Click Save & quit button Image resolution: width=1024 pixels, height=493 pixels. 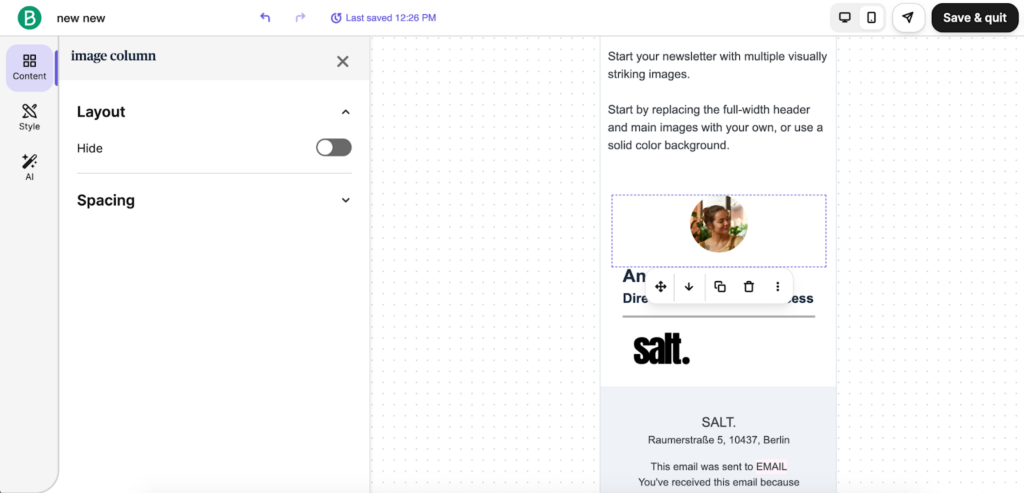pos(975,18)
